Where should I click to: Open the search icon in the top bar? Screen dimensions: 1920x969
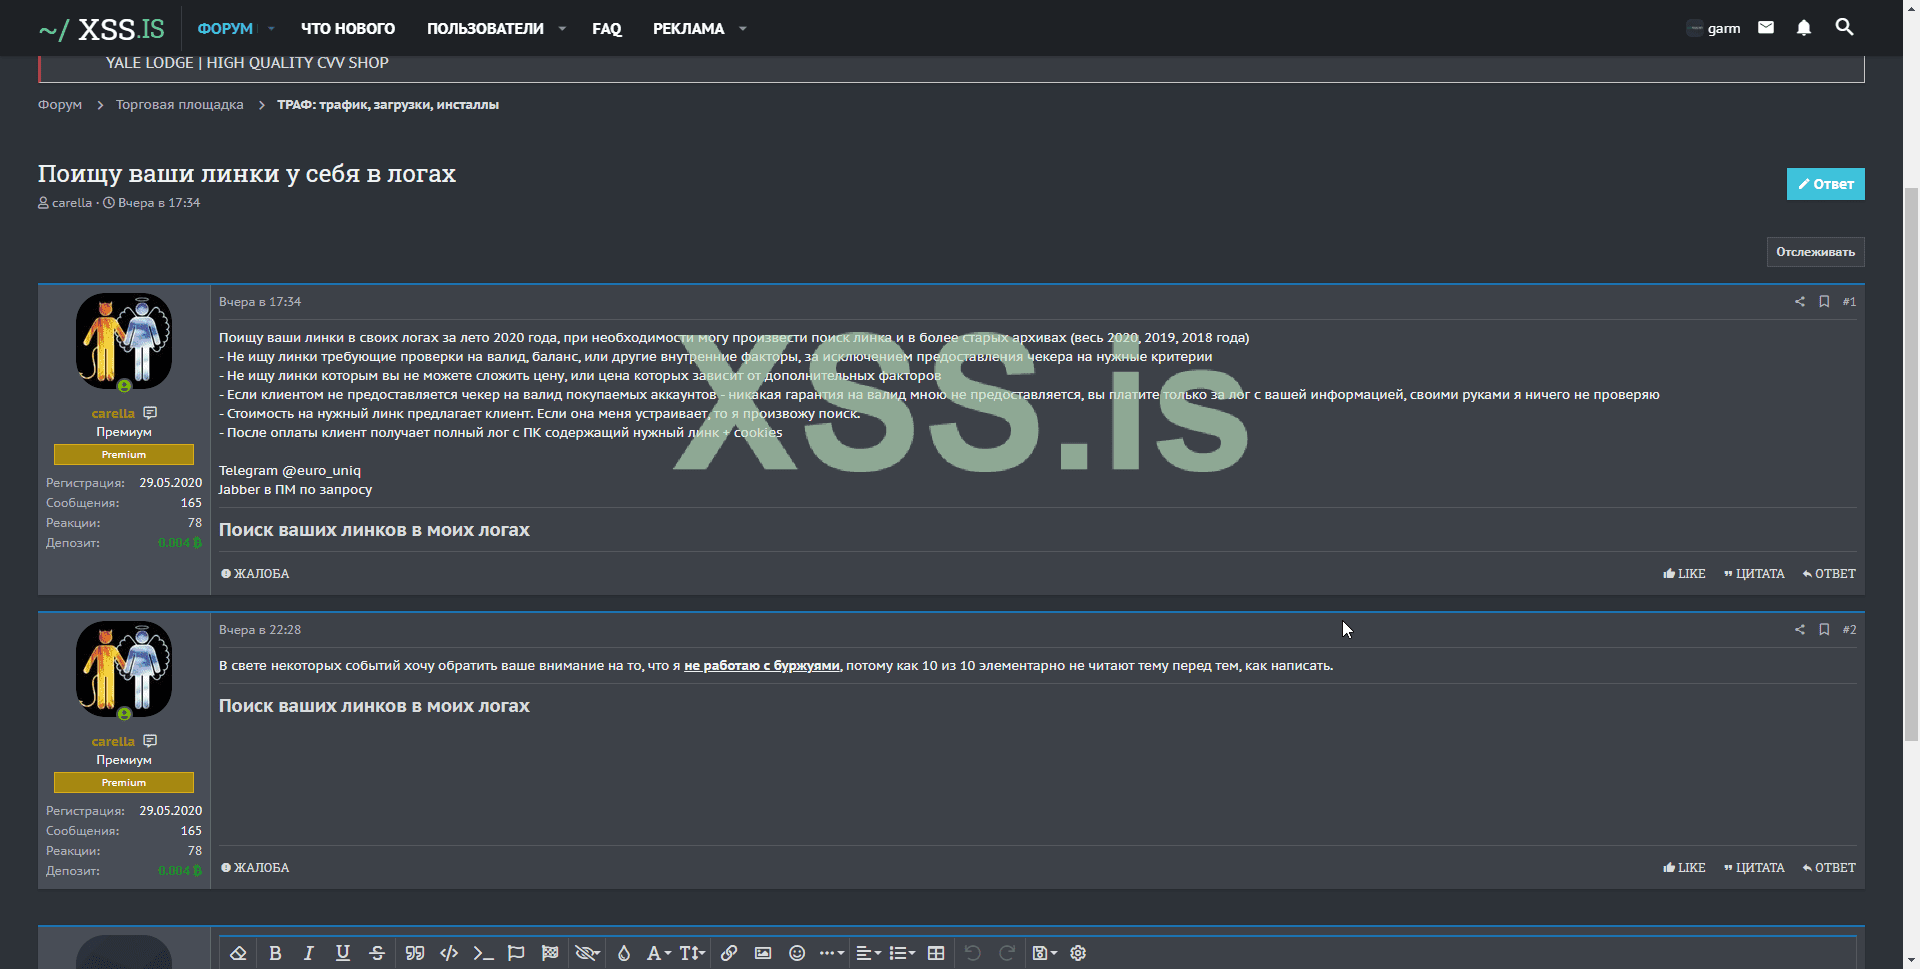(1844, 27)
